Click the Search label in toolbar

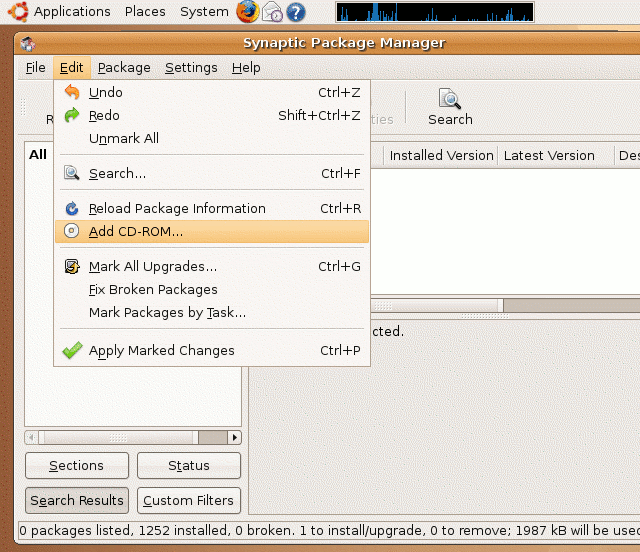click(x=450, y=120)
